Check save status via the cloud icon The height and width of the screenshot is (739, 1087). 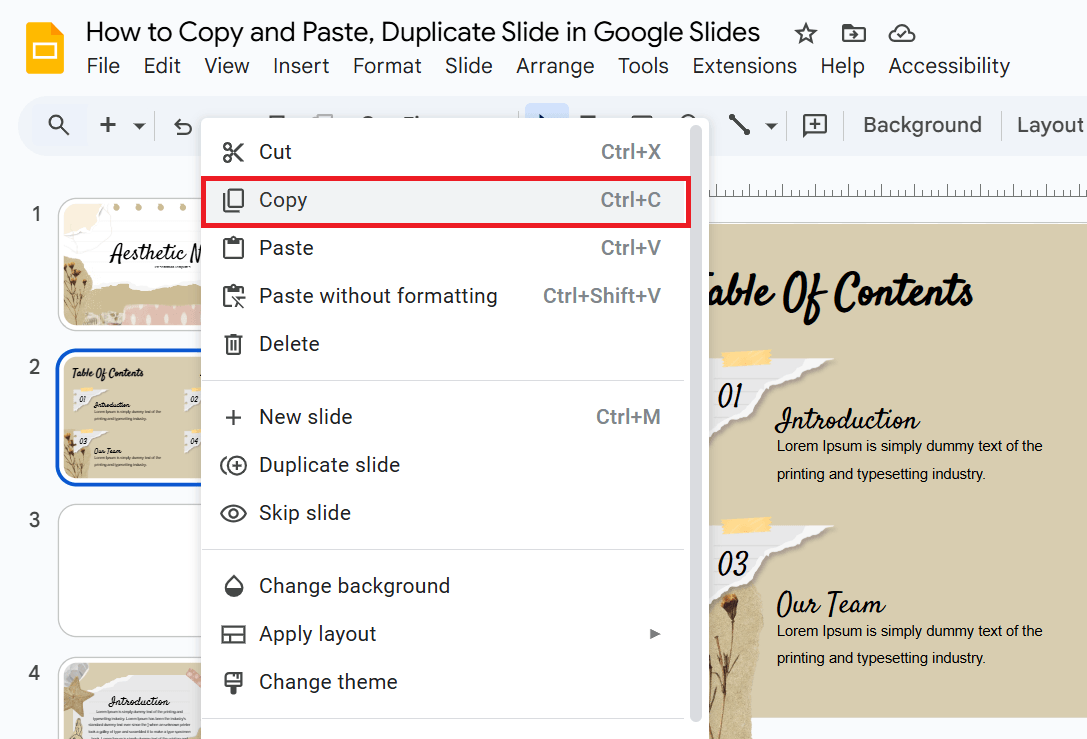click(901, 33)
